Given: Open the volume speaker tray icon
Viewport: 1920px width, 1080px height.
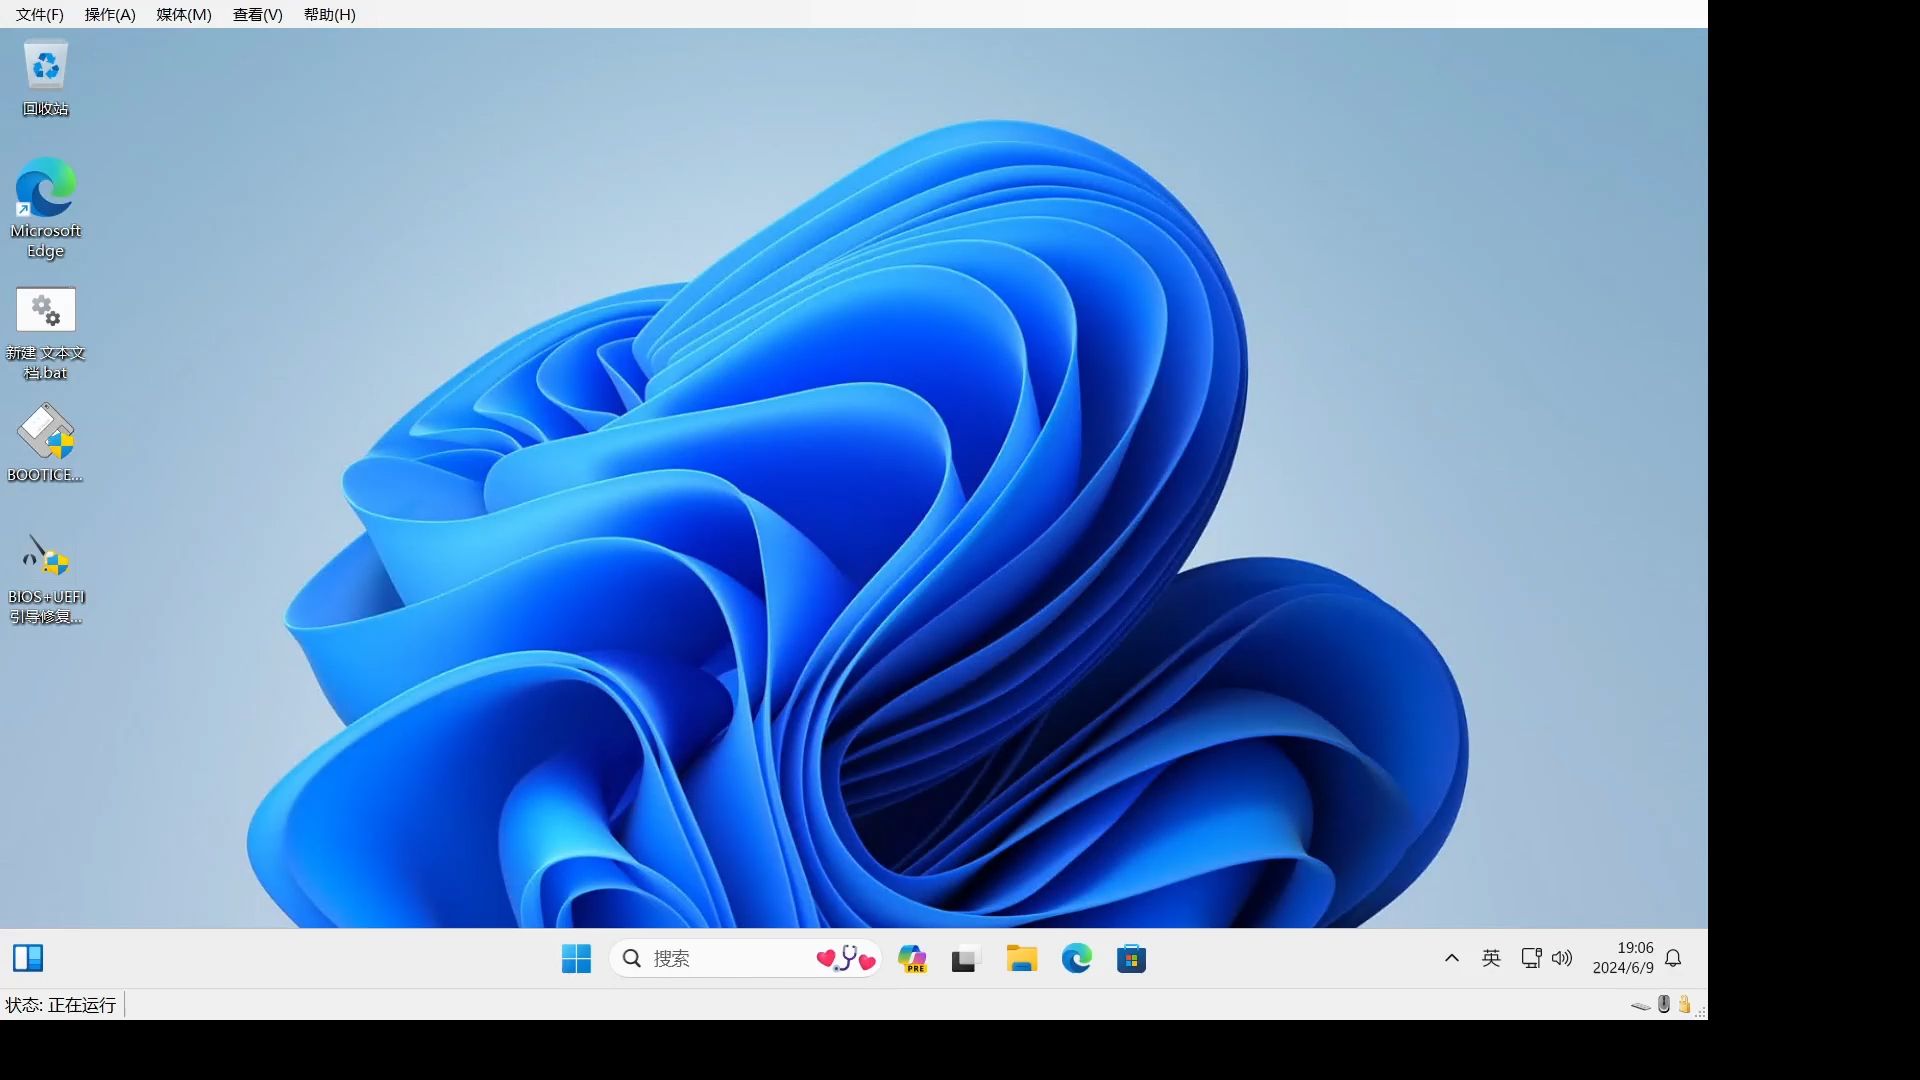Looking at the screenshot, I should click(1562, 958).
